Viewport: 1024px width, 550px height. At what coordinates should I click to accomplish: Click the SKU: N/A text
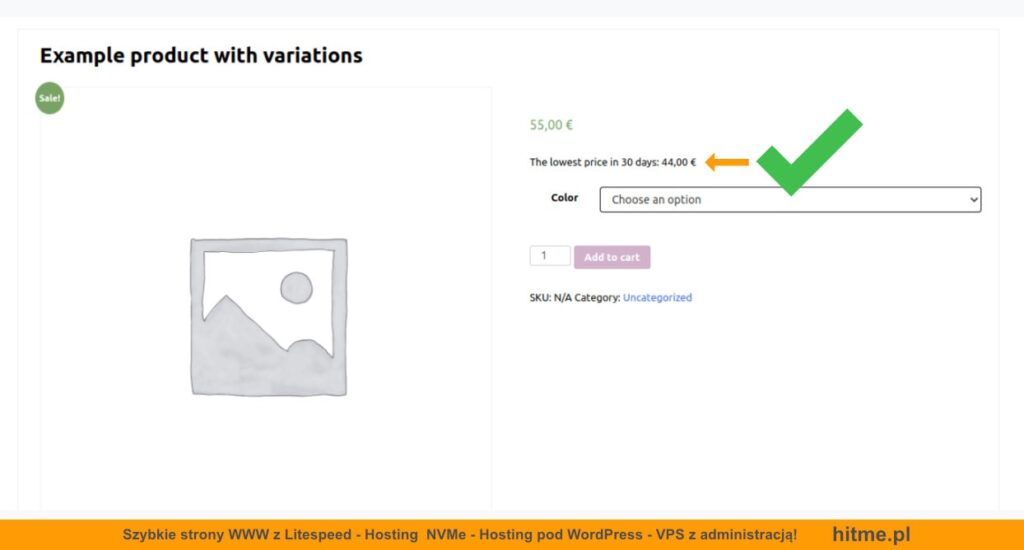click(550, 298)
